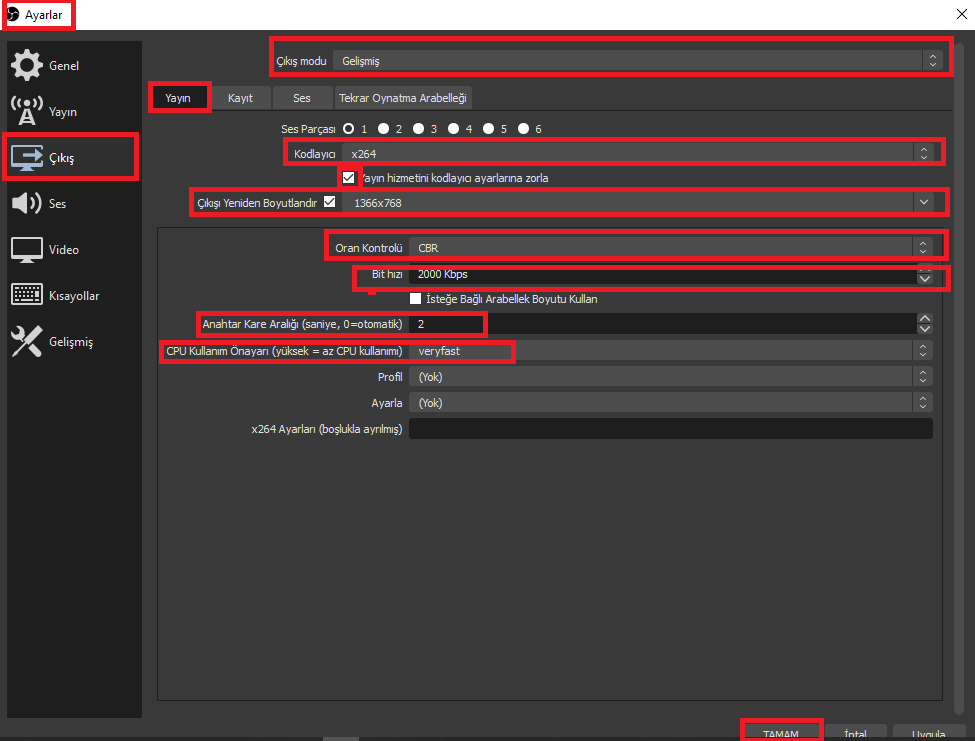Close the Ayarlar window
The image size is (975, 741).
click(x=961, y=14)
